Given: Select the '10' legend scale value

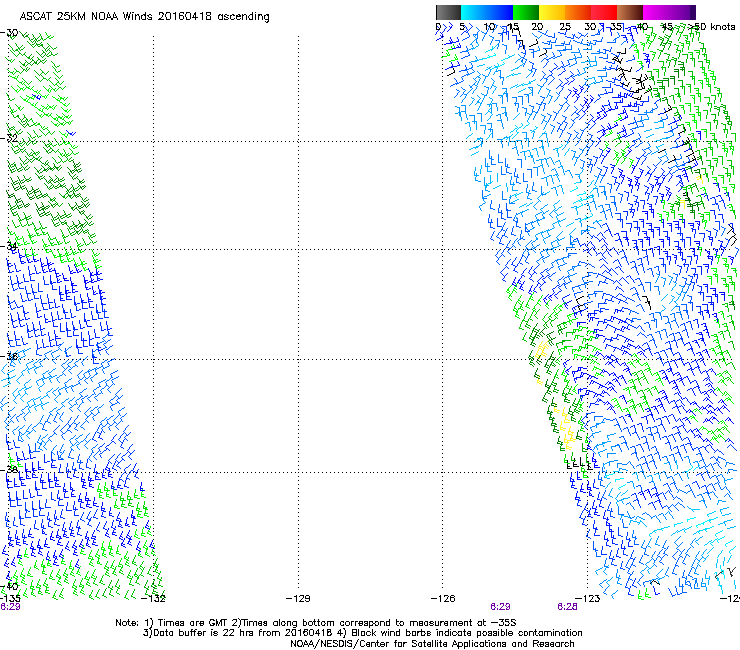Looking at the screenshot, I should click(x=489, y=27).
